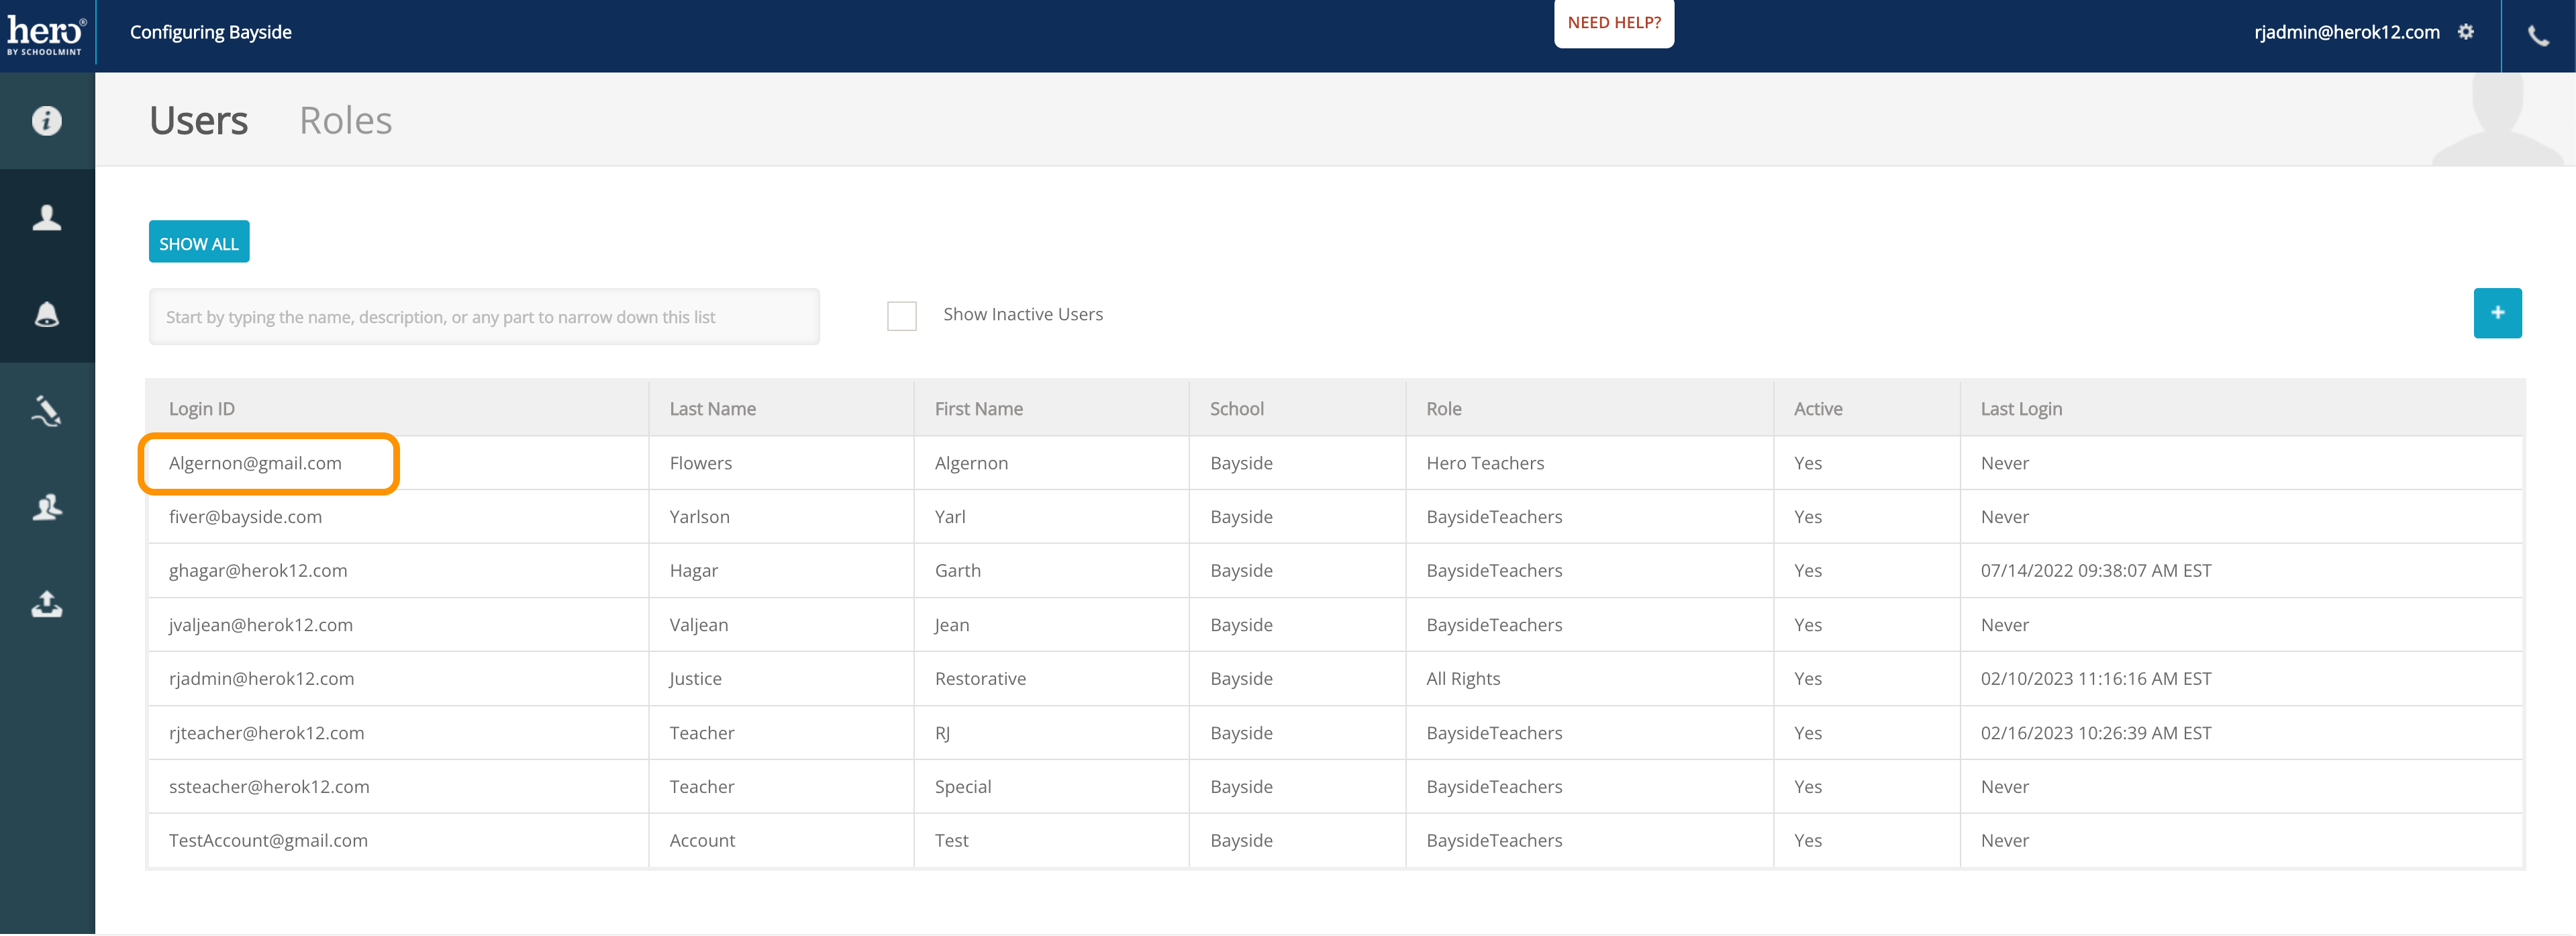Viewport: 2576px width, 936px height.
Task: Open rjteacher@herok12.com user entry
Action: point(266,733)
